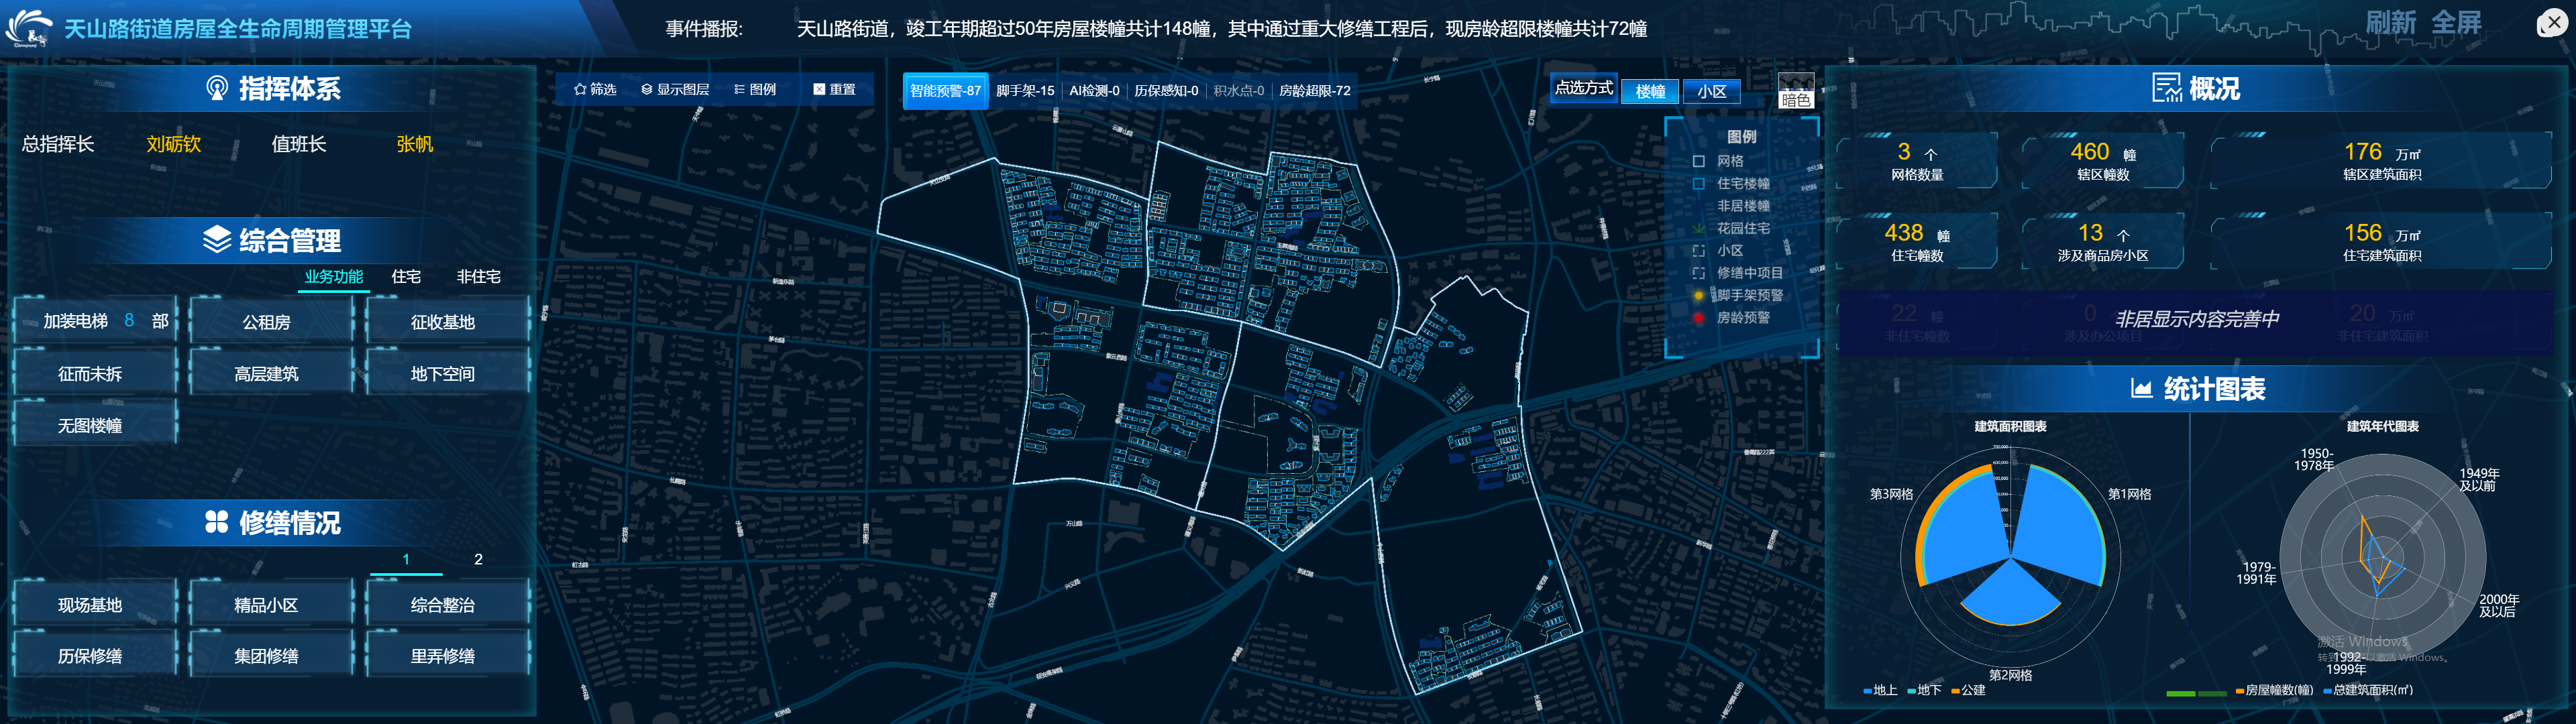Set selection mode to 小区

[1712, 91]
